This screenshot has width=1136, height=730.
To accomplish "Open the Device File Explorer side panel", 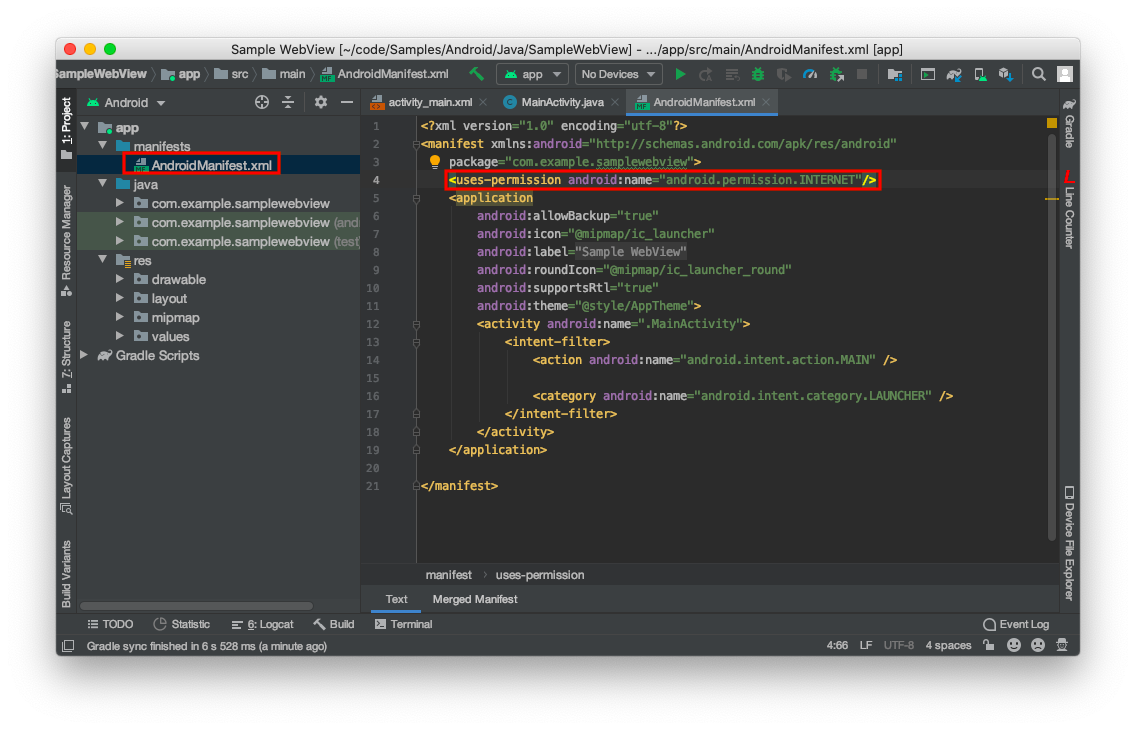I will click(x=1069, y=543).
